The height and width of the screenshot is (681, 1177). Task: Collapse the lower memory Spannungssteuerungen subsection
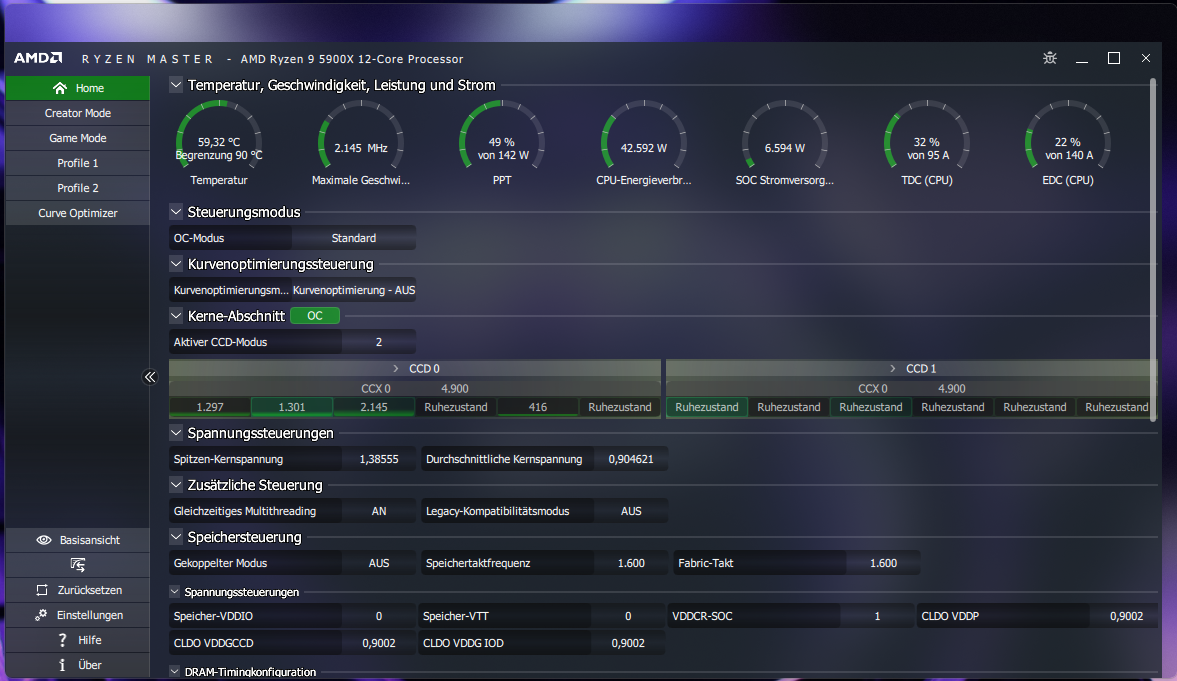(x=174, y=592)
